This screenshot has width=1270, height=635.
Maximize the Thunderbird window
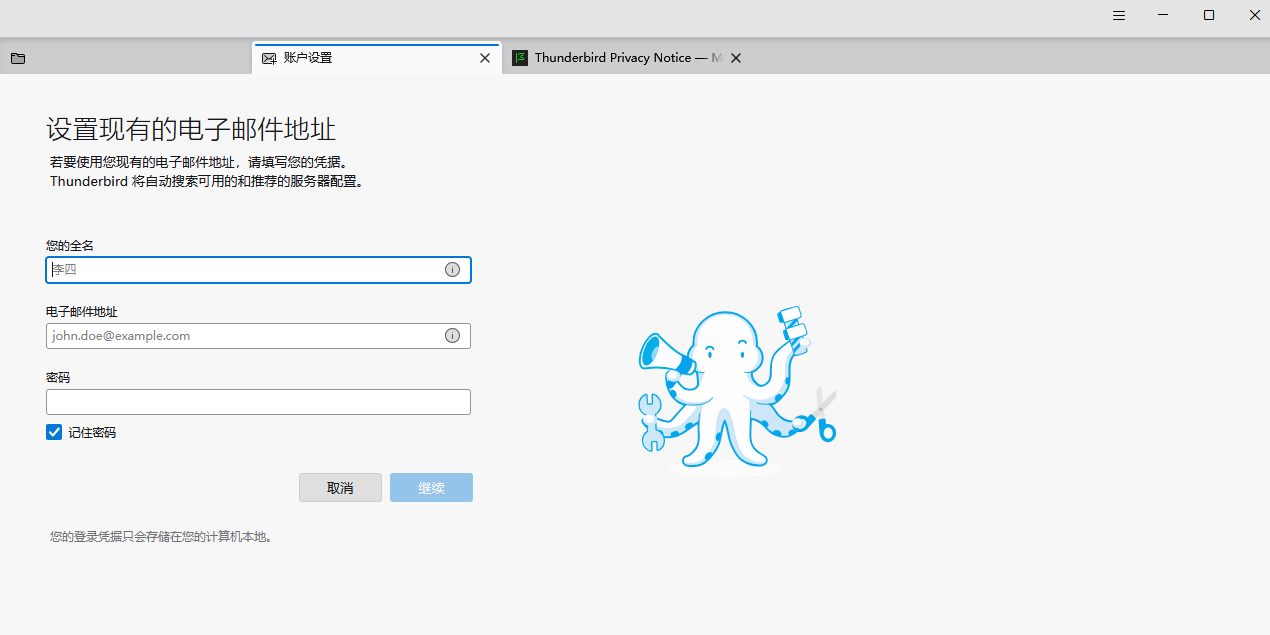(x=1209, y=15)
